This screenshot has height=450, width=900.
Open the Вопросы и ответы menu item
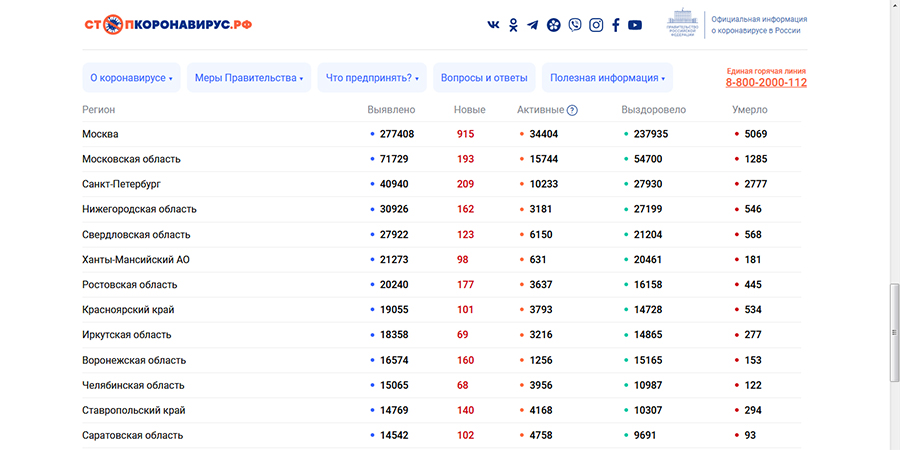484,77
